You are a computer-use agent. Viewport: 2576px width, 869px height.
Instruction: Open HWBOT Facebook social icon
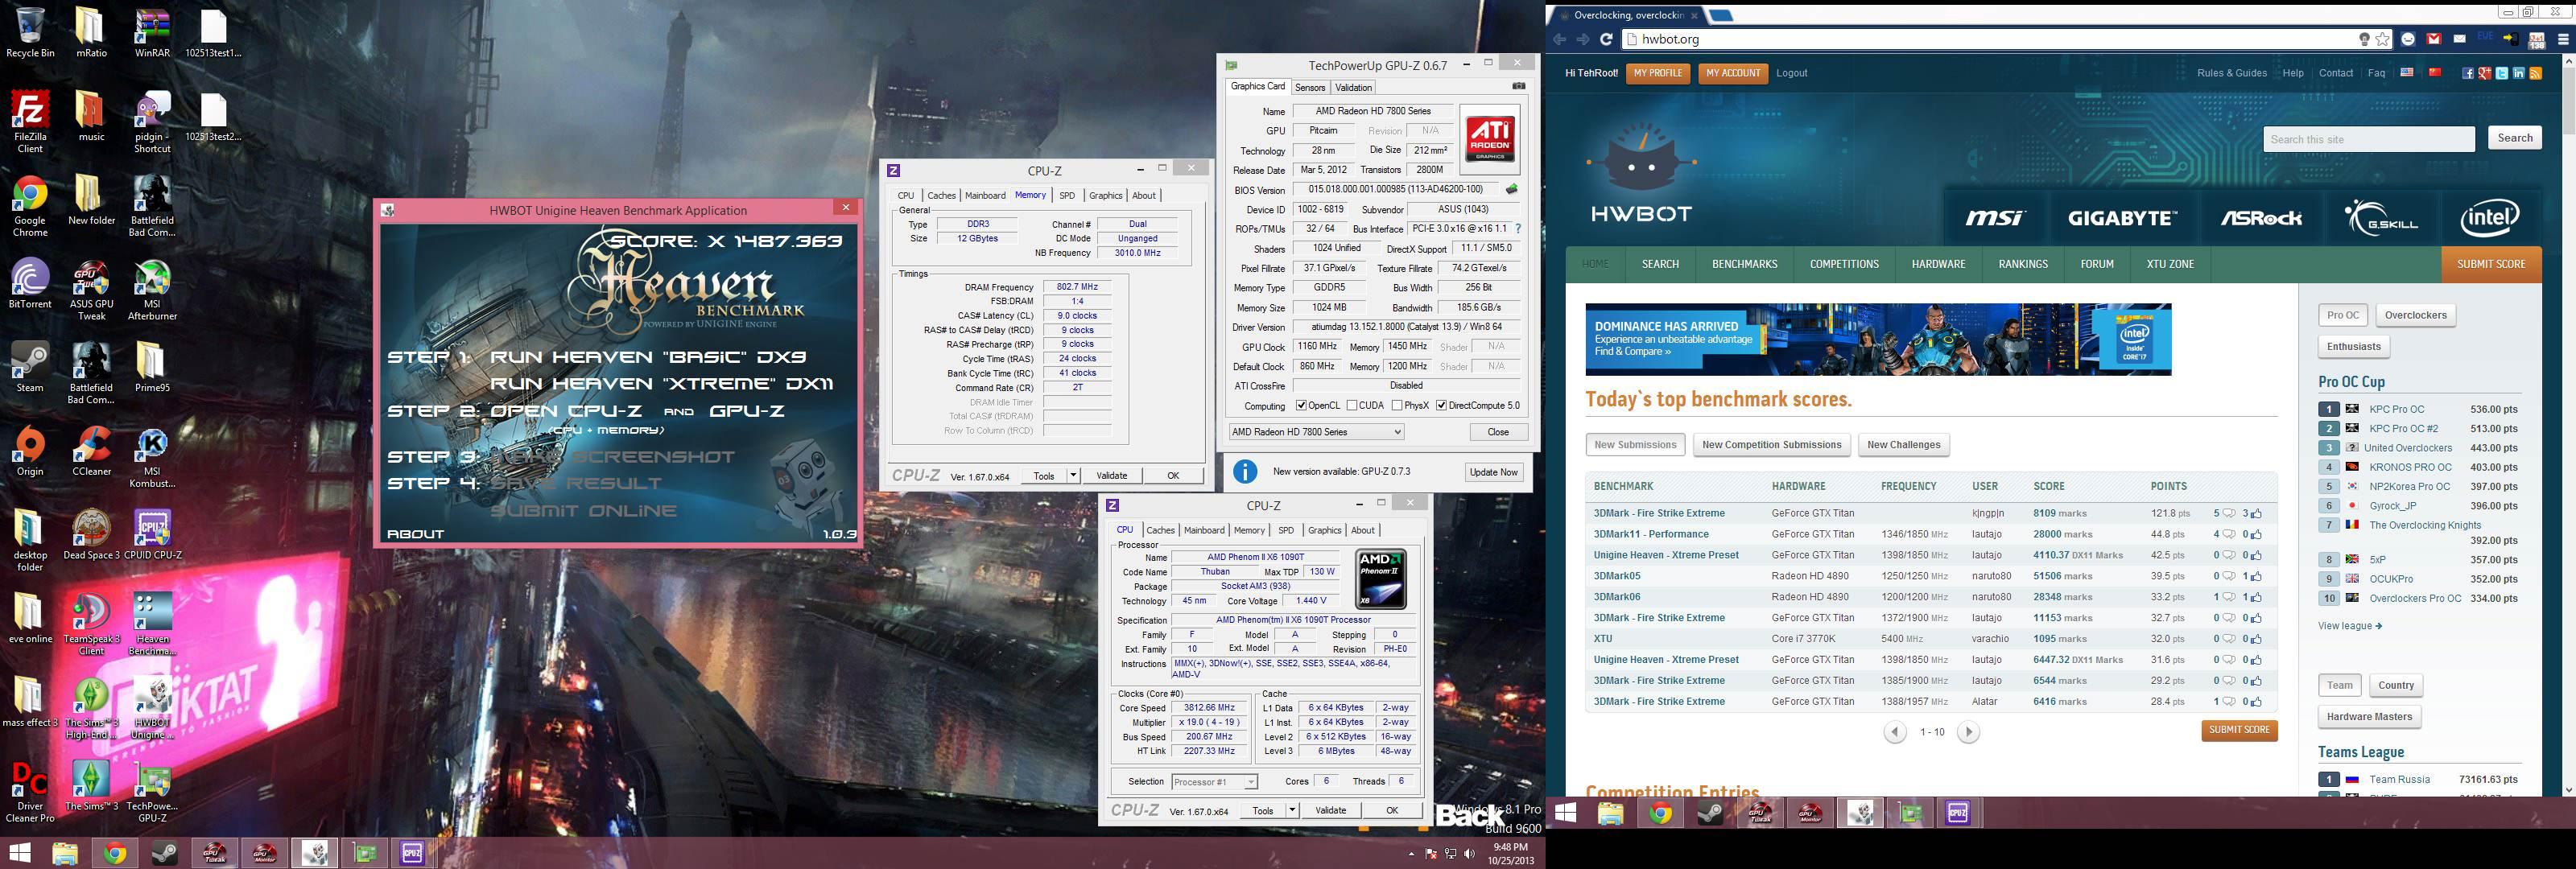pyautogui.click(x=2468, y=73)
